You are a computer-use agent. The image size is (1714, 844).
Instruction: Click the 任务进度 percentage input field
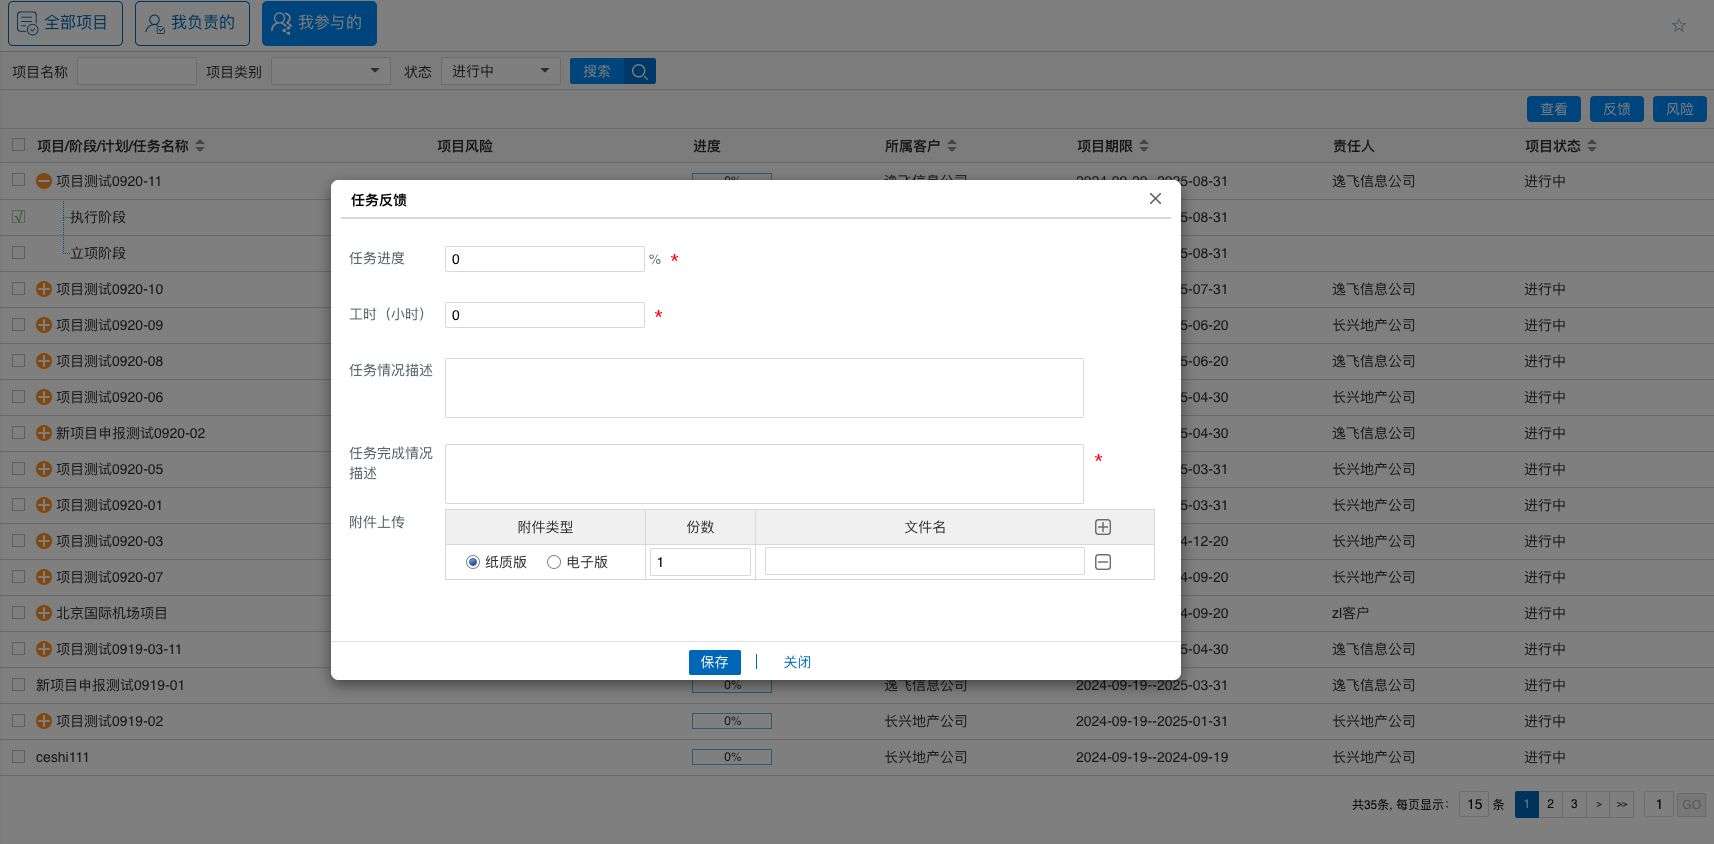pos(544,259)
